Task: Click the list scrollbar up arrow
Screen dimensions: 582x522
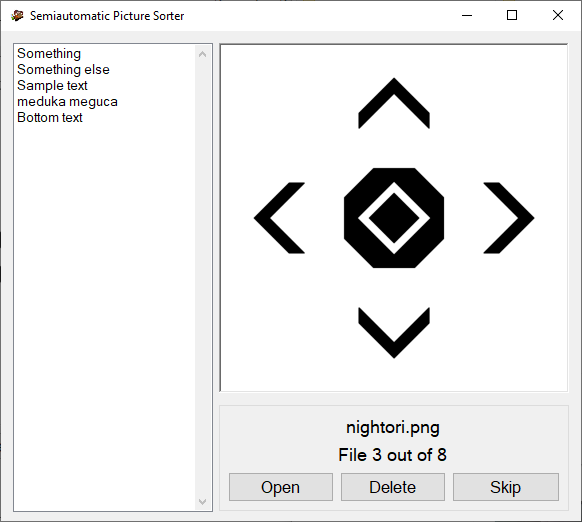Action: [x=202, y=54]
